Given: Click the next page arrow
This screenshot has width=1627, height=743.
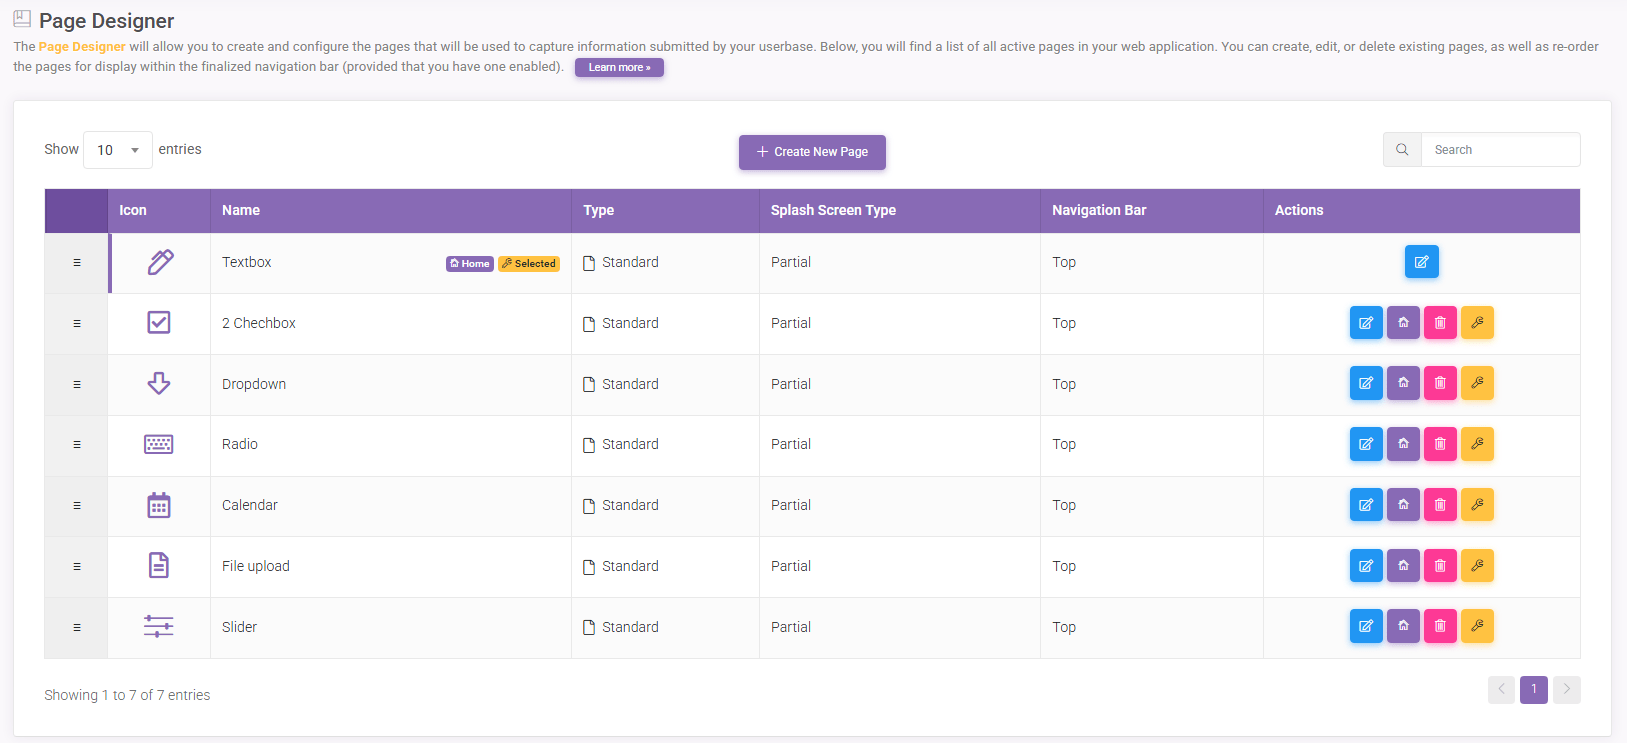Looking at the screenshot, I should point(1567,689).
